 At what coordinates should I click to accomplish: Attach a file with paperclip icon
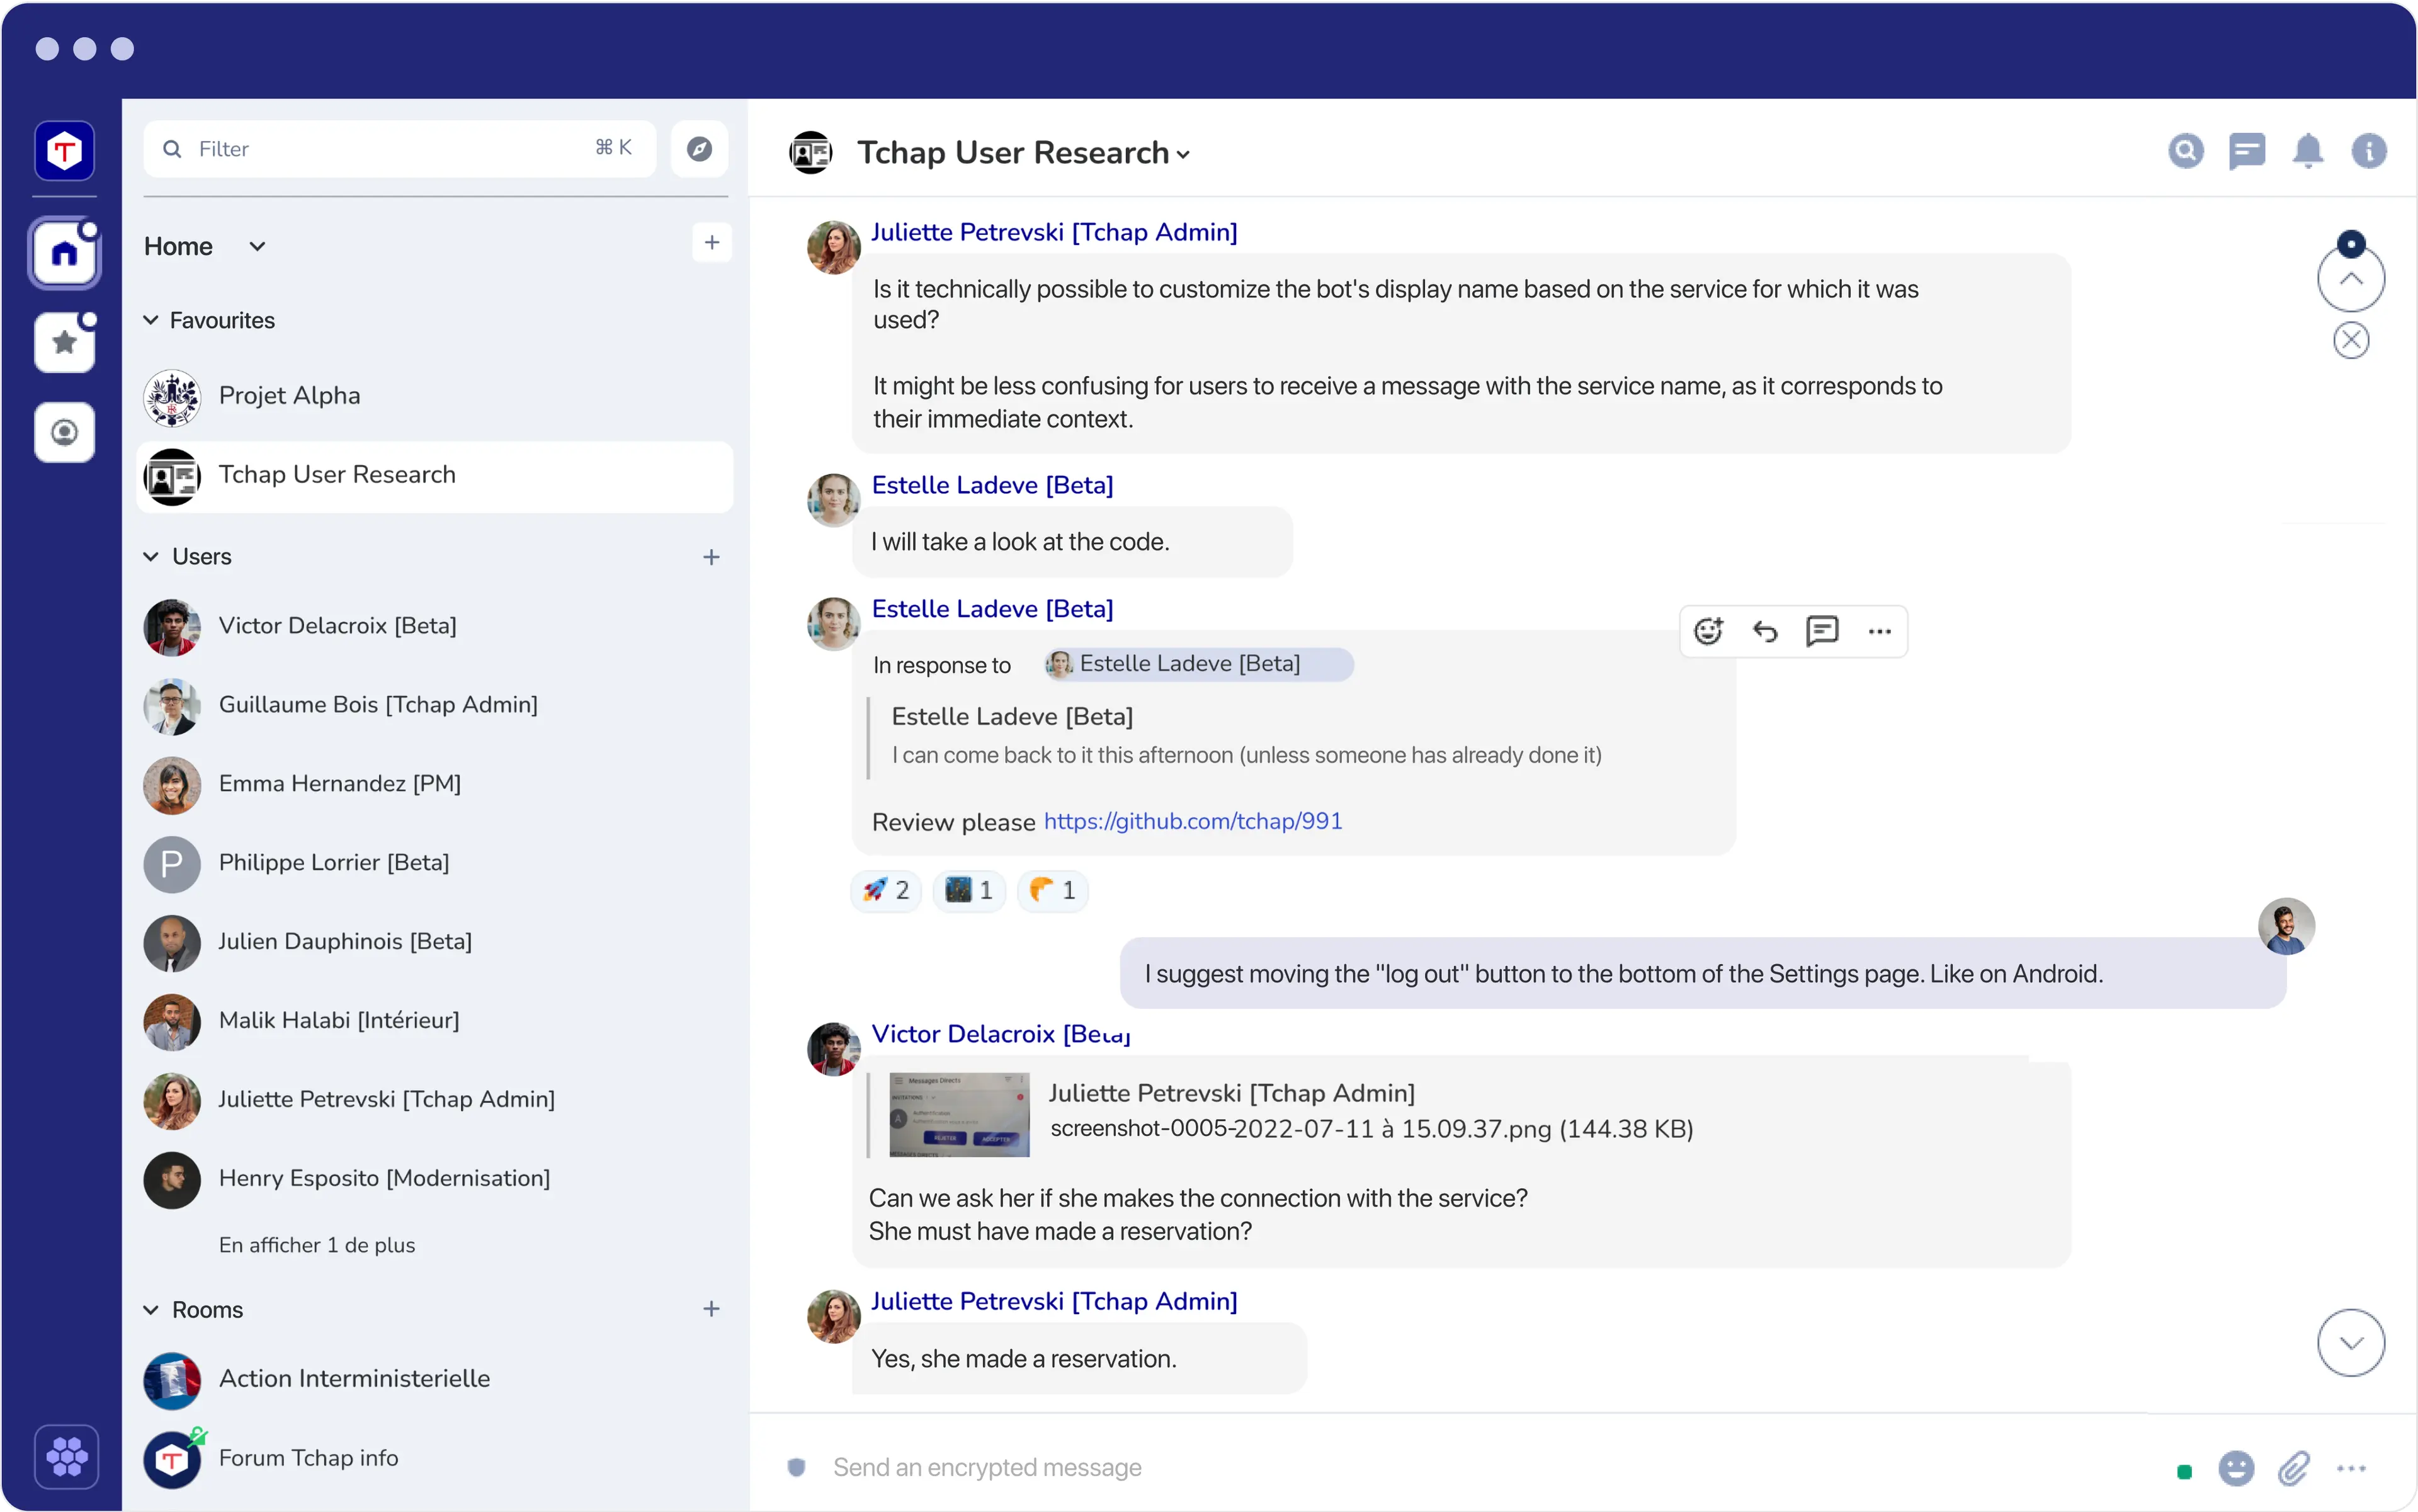pos(2294,1468)
